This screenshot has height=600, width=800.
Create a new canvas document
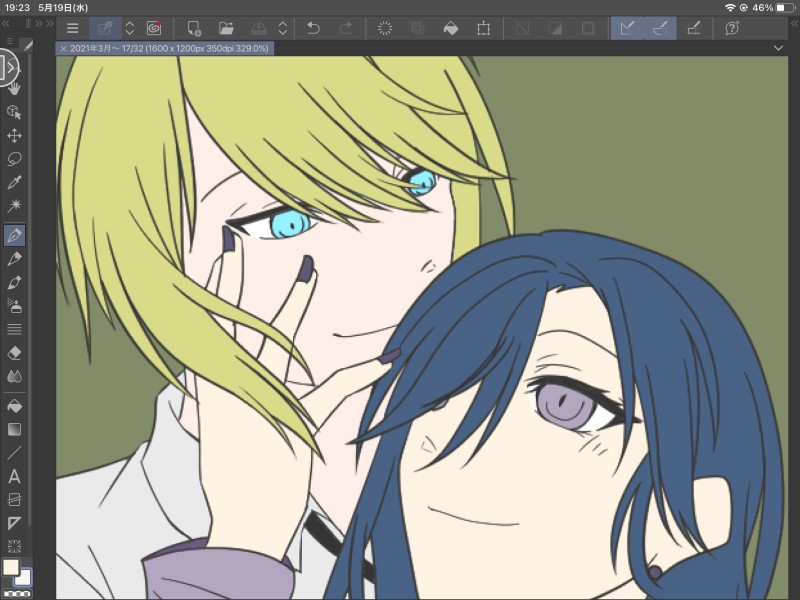pos(194,28)
